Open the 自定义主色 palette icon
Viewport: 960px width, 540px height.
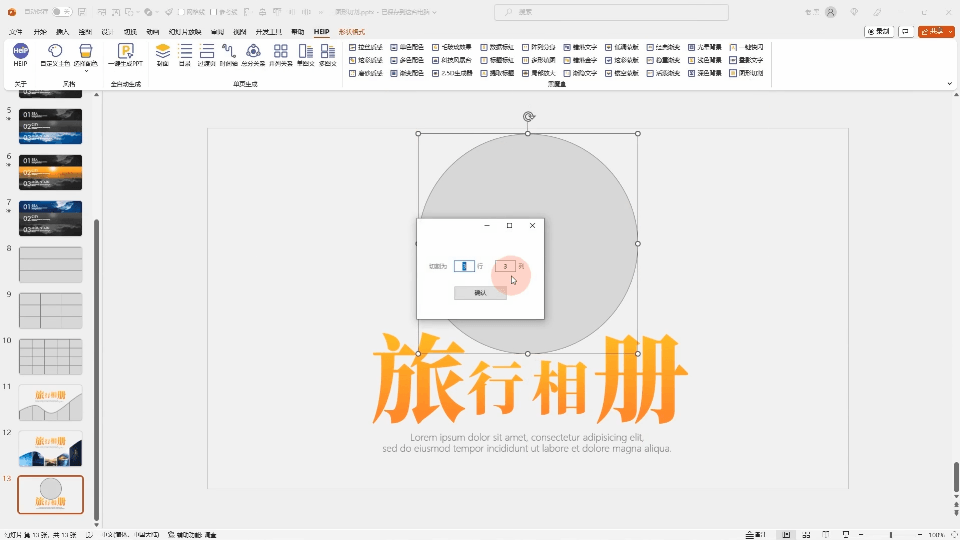(55, 51)
